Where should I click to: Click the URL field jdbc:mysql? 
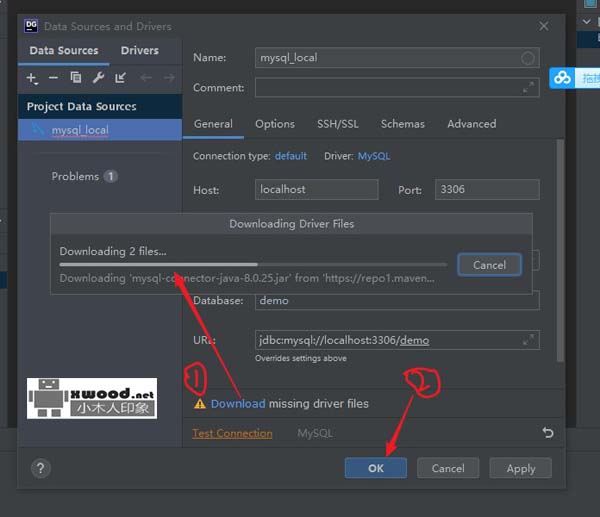[397, 340]
